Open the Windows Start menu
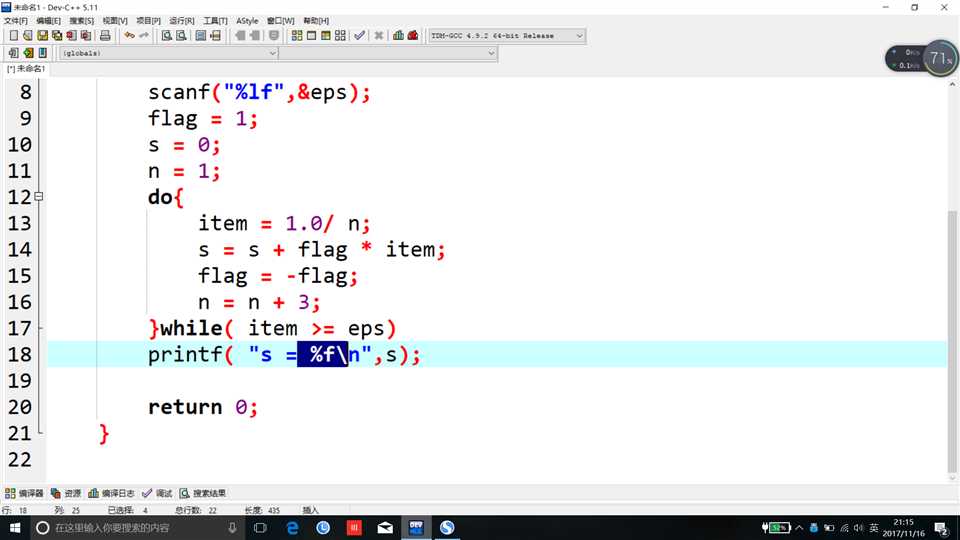 15,528
